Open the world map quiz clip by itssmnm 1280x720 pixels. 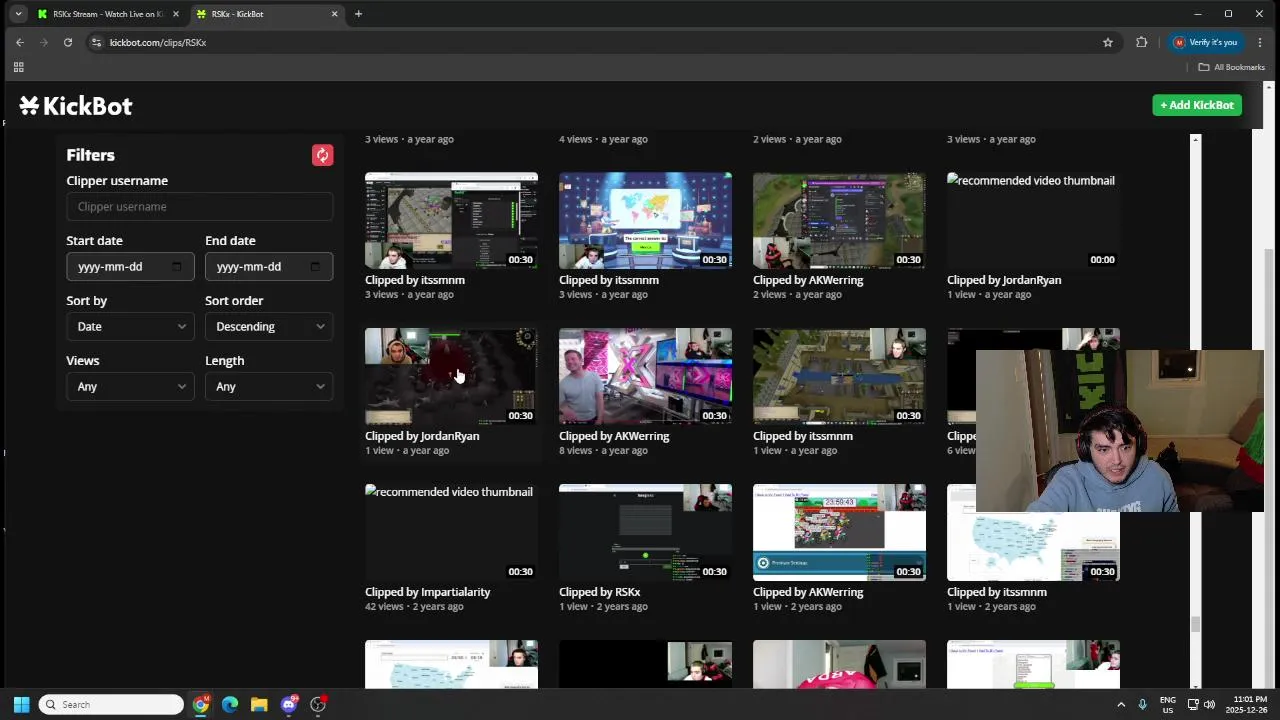(x=645, y=220)
